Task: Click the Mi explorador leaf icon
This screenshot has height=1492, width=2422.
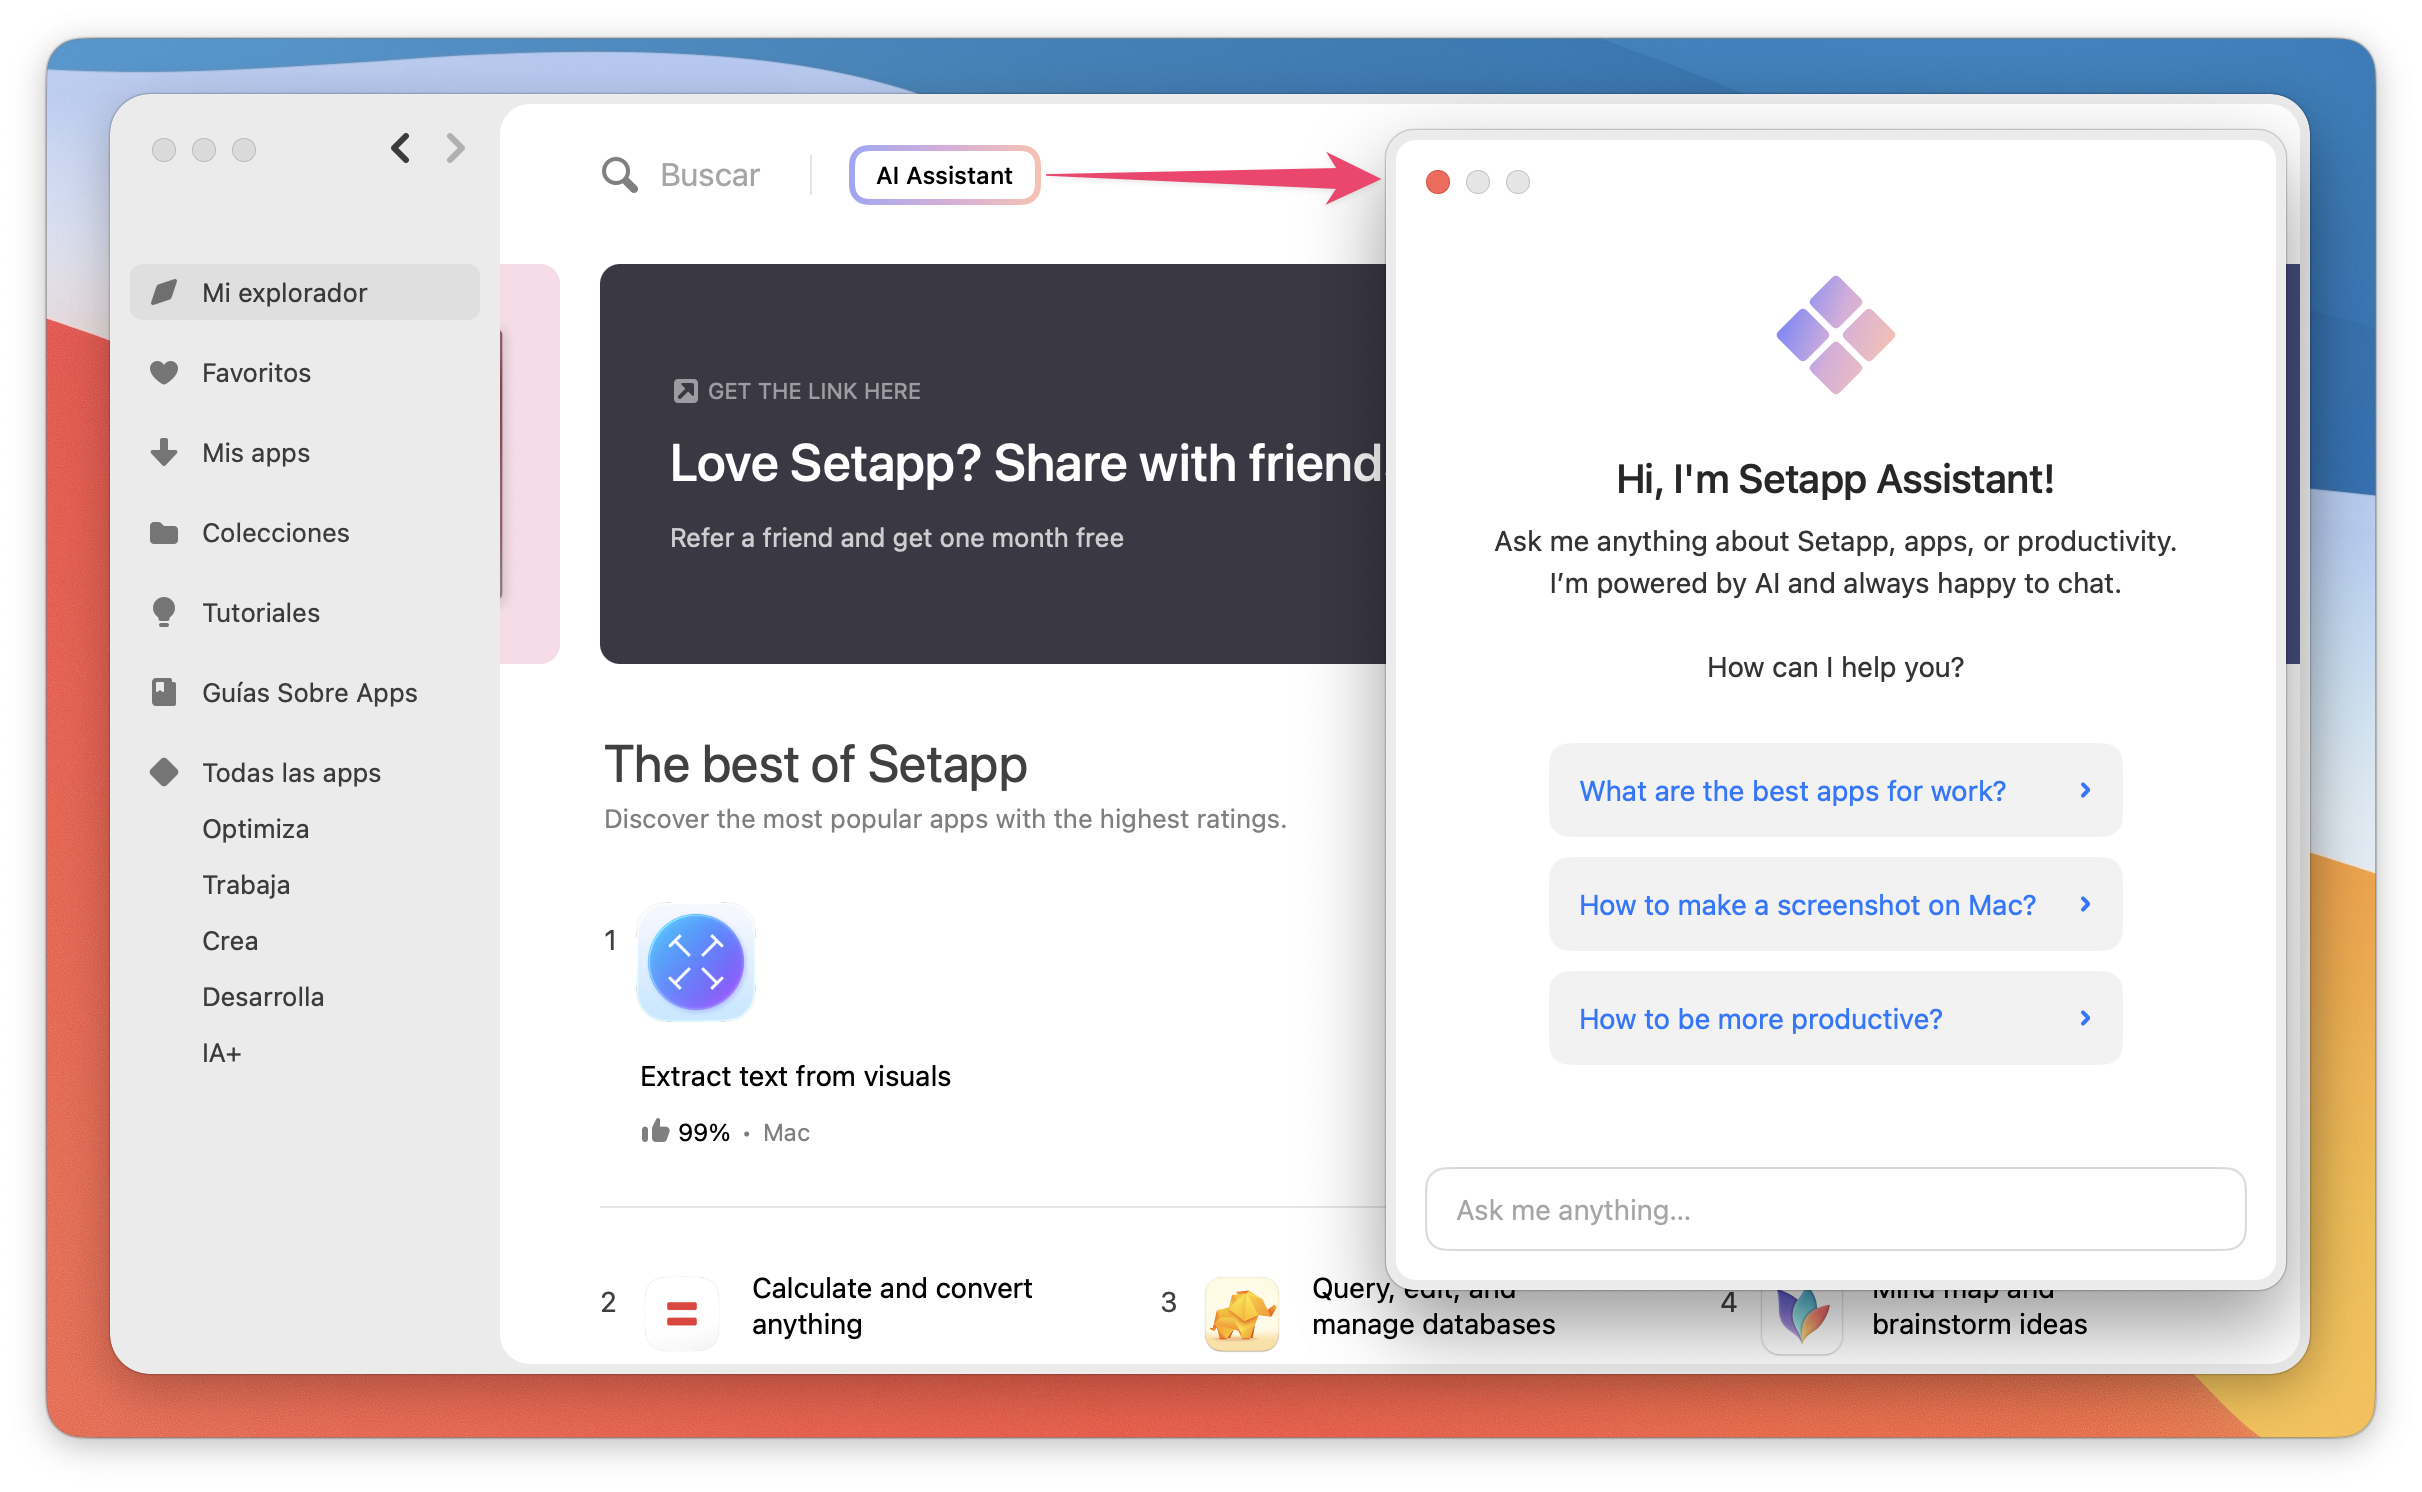Action: coord(164,292)
